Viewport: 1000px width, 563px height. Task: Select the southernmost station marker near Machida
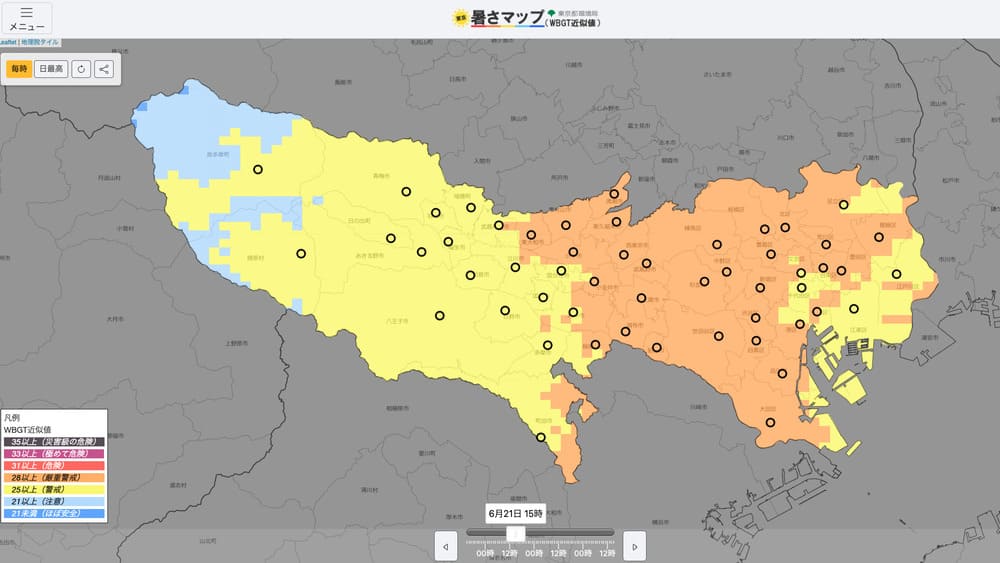click(x=541, y=437)
